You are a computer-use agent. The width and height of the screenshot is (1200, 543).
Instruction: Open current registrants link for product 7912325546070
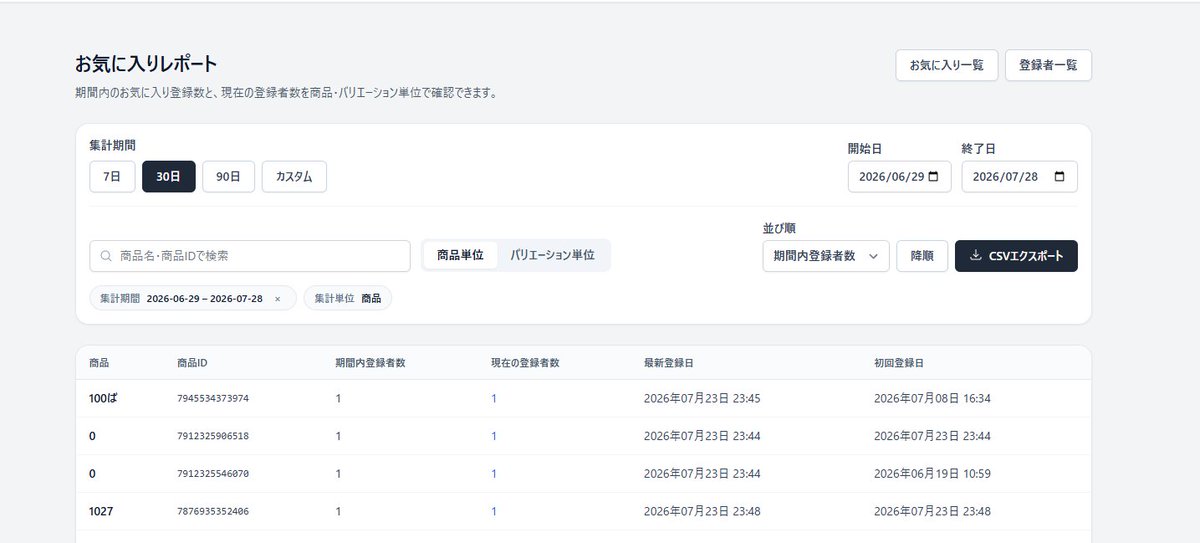tap(494, 474)
